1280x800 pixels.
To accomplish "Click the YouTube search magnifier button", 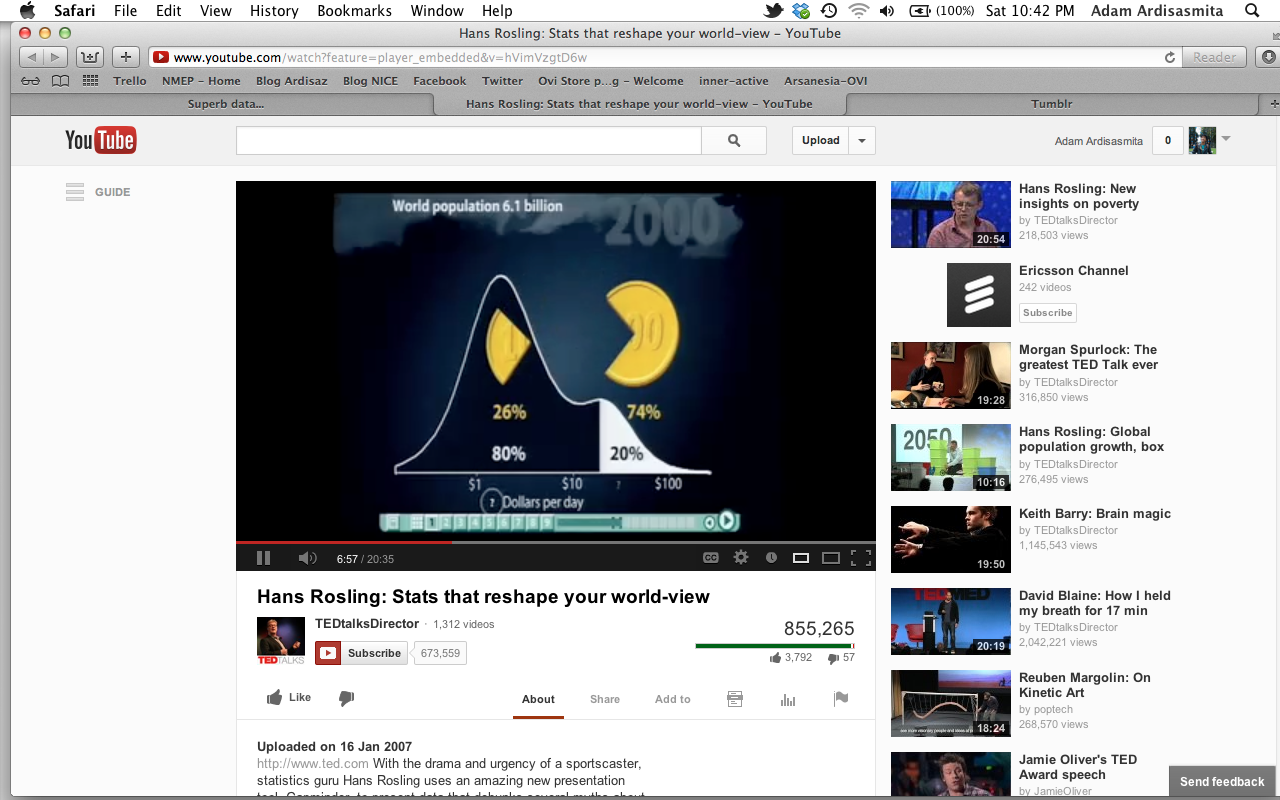I will [x=734, y=141].
